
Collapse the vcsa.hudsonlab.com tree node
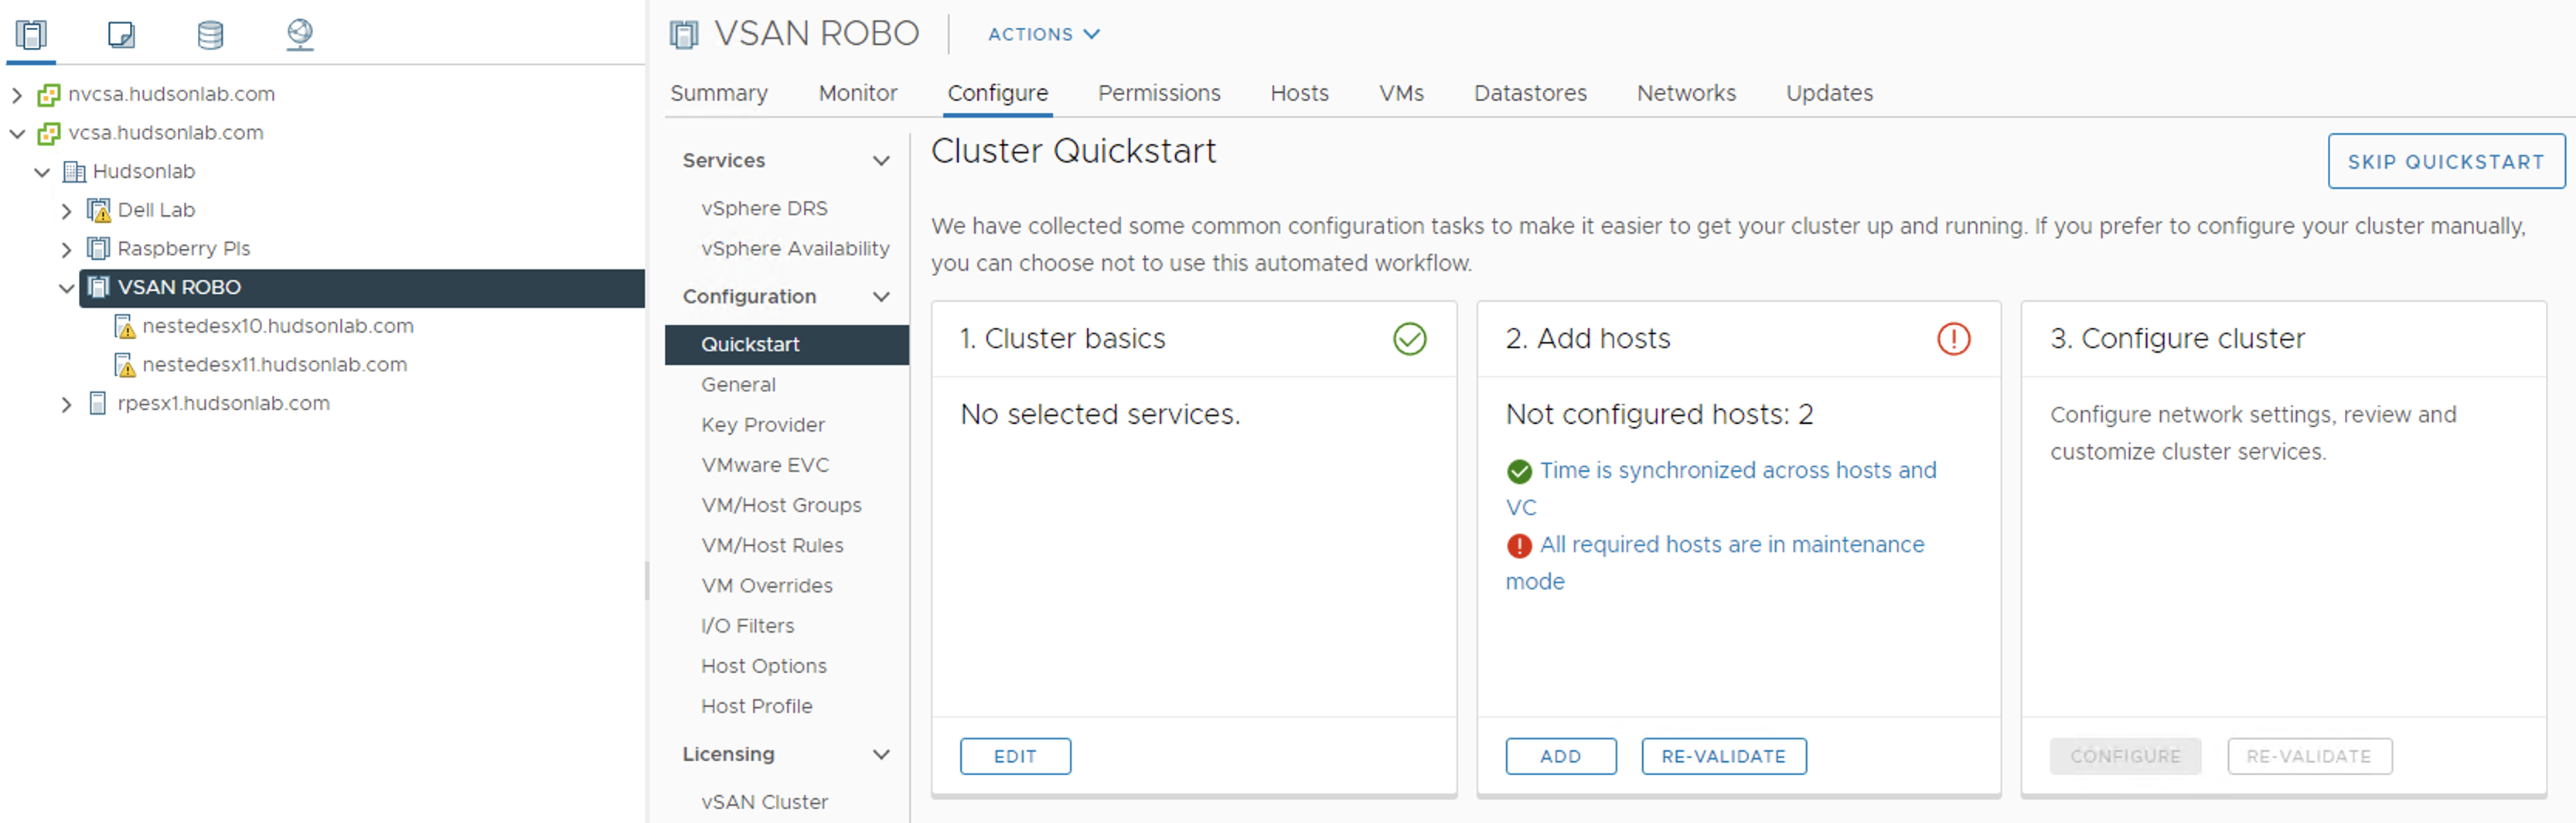[17, 133]
